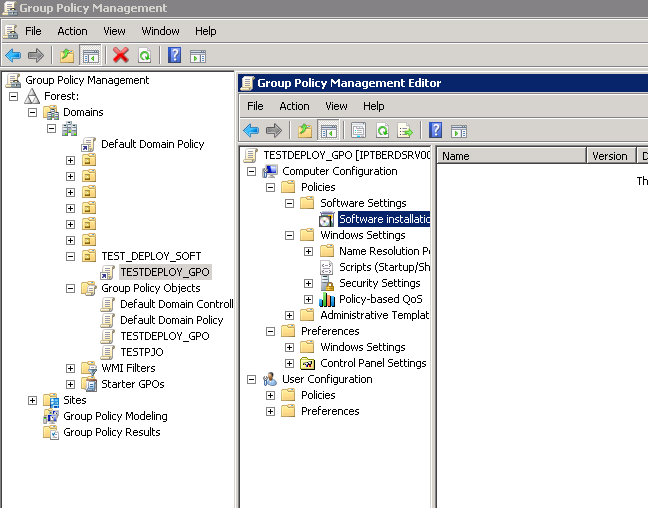Expand Starter GPOs node
The image size is (648, 508).
(x=71, y=384)
